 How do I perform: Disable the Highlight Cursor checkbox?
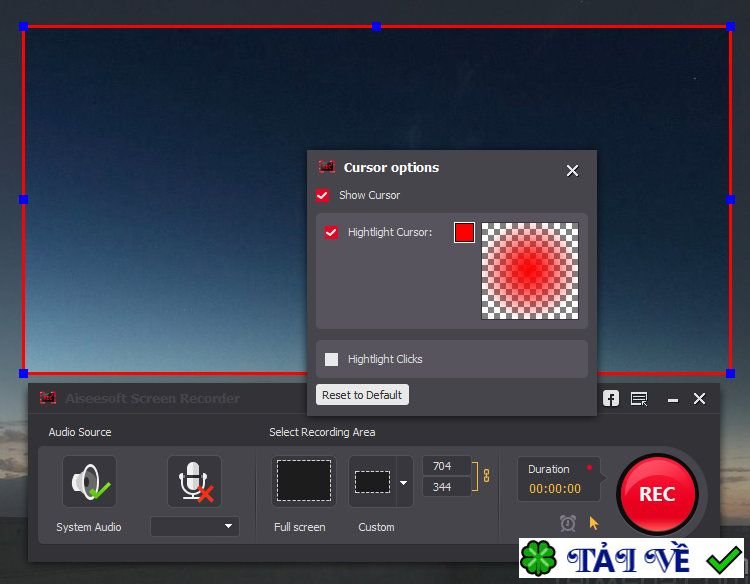pos(331,232)
